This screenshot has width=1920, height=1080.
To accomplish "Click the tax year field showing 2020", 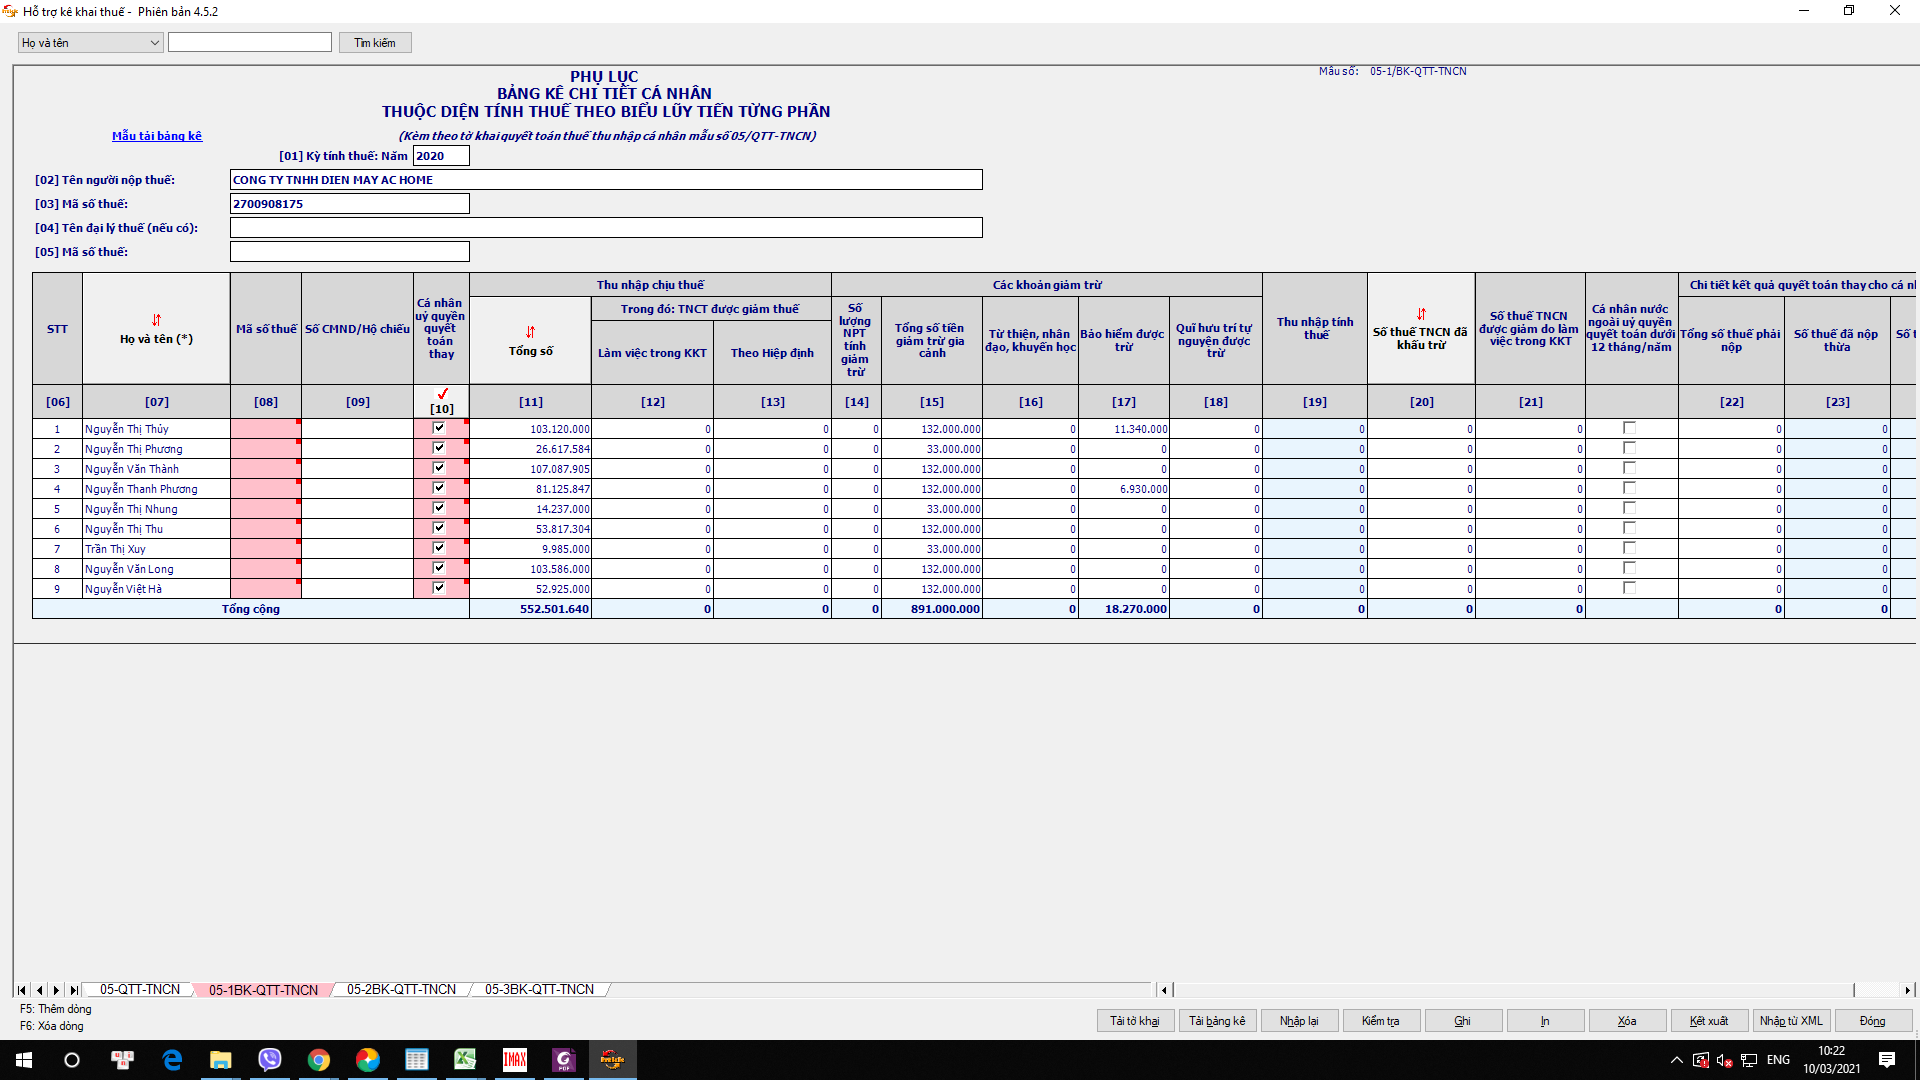I will coord(441,156).
